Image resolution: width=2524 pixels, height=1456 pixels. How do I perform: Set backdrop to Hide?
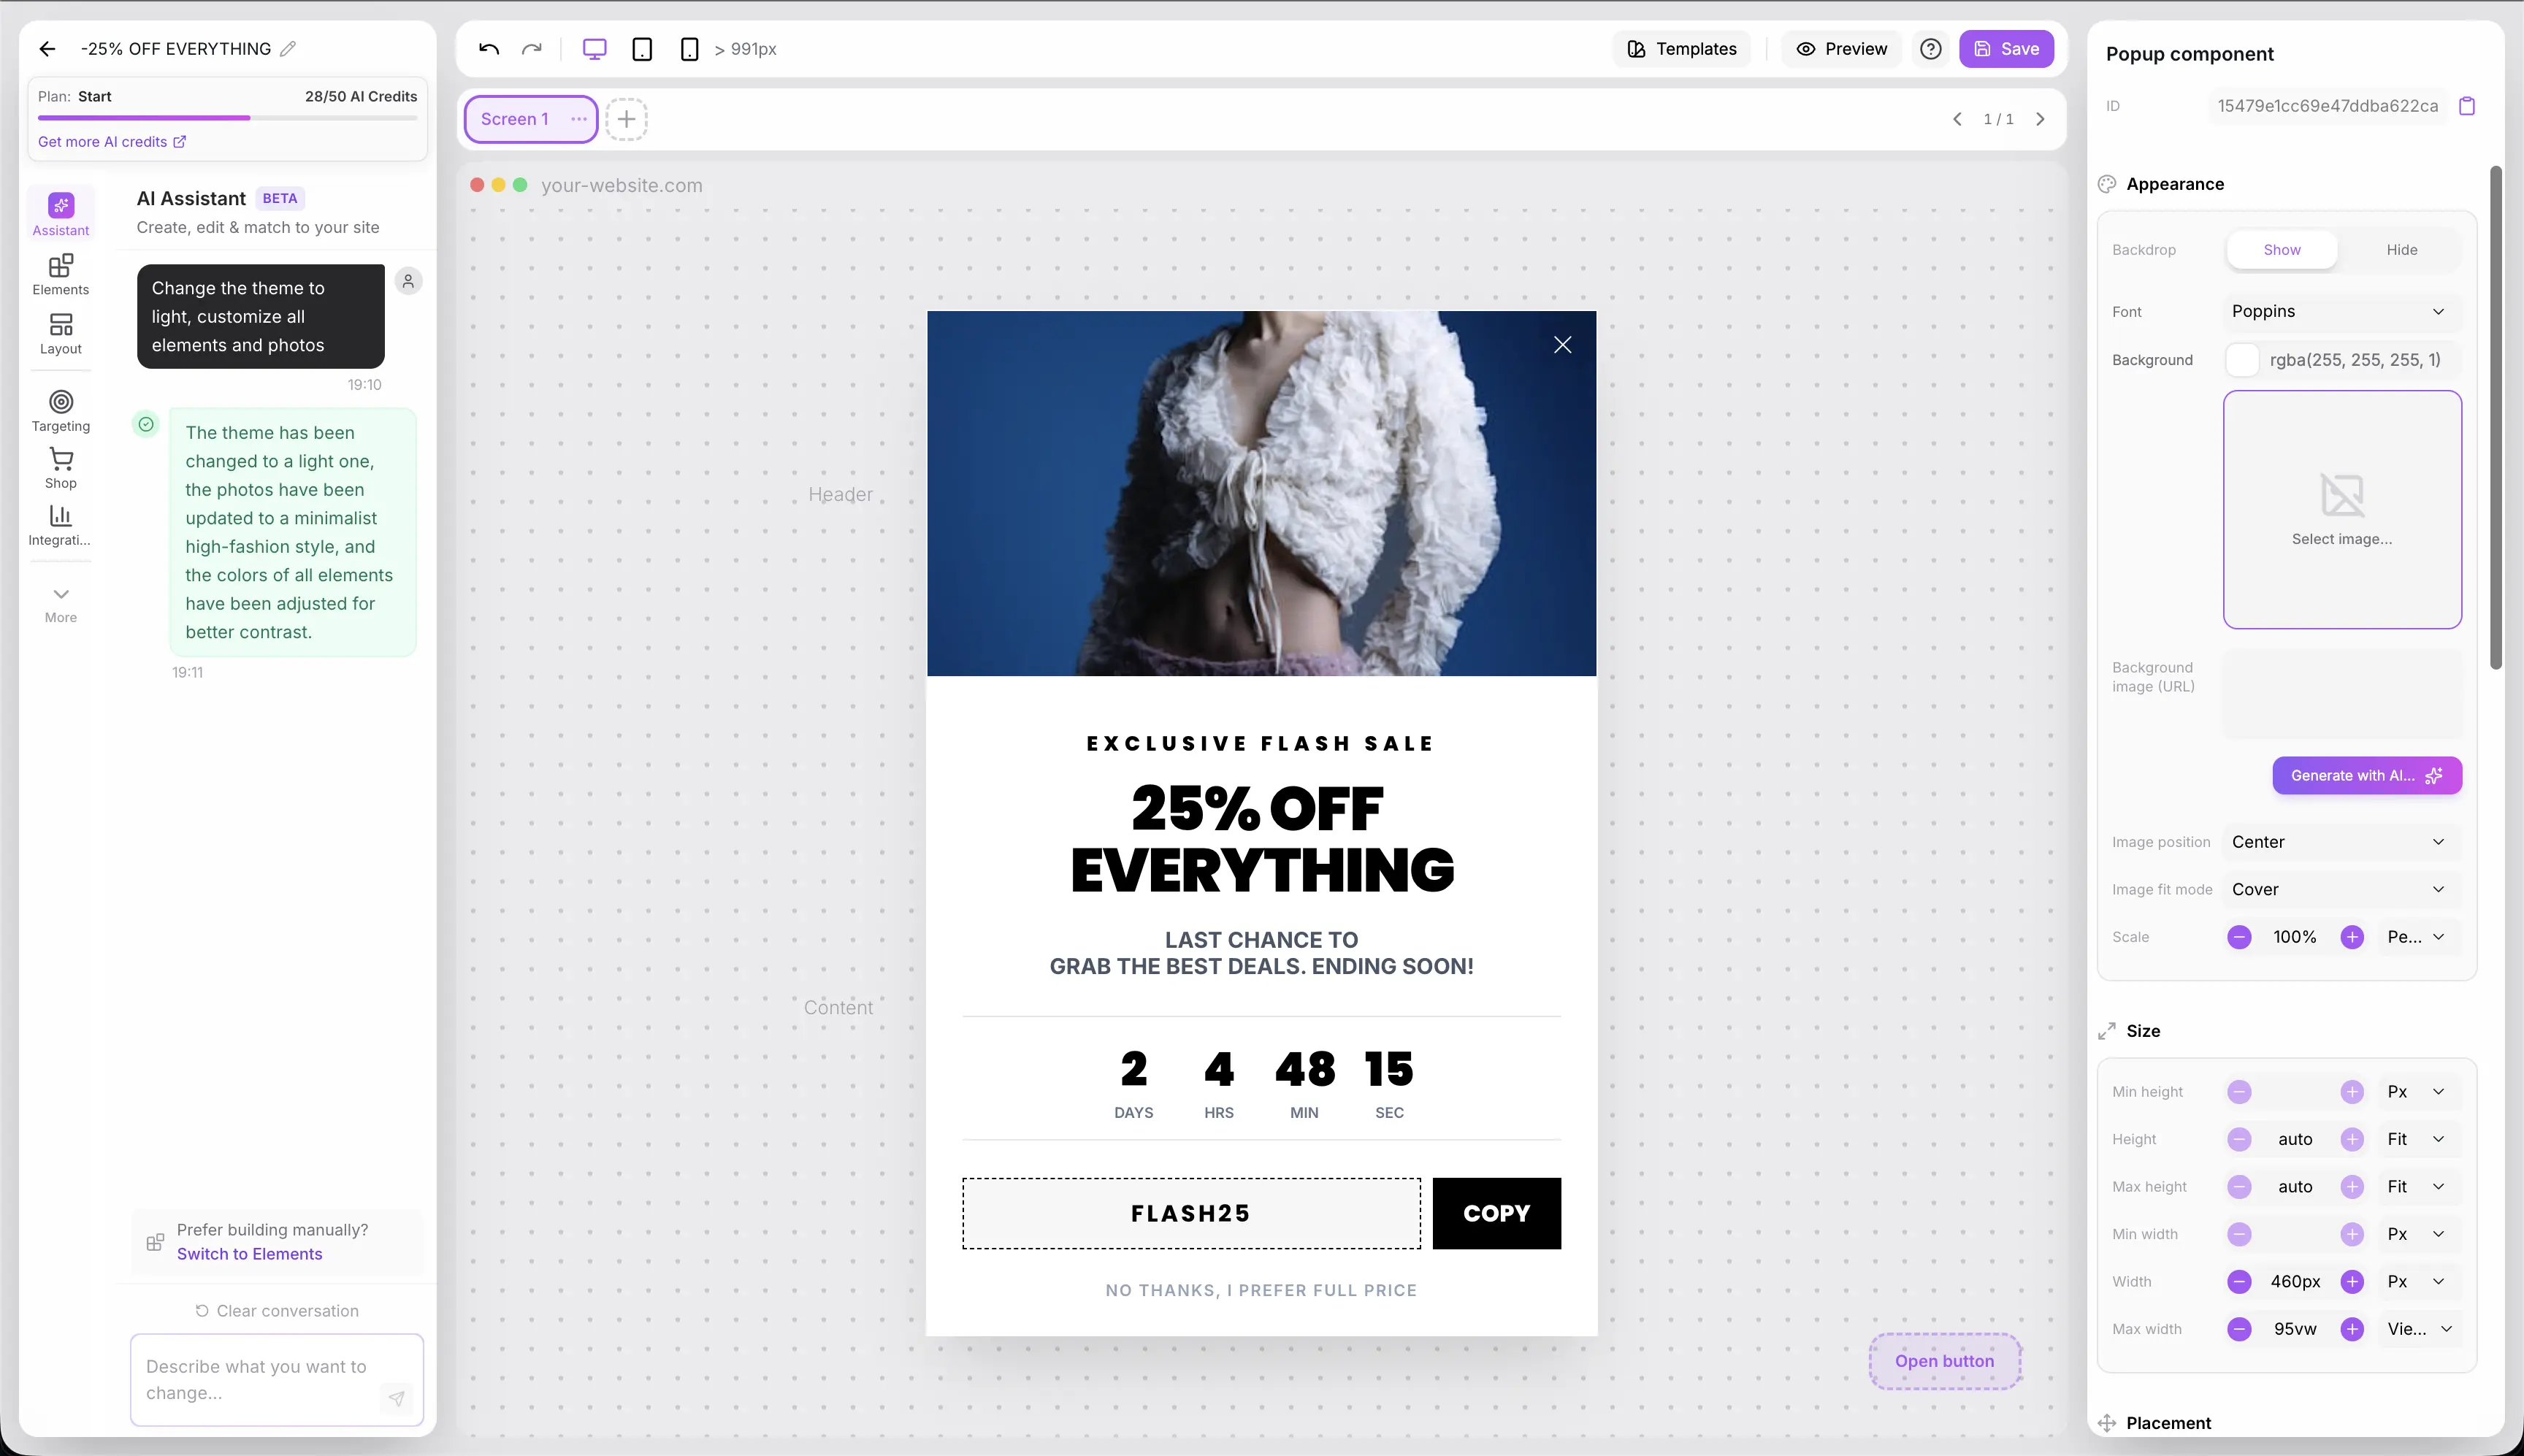click(x=2401, y=250)
